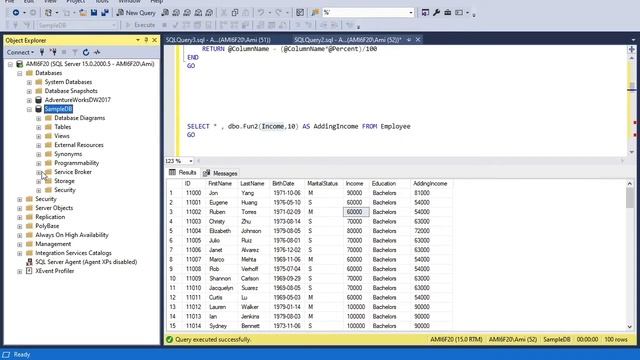The height and width of the screenshot is (360, 640).
Task: Refresh the Object Explorer tree
Action: [x=86, y=52]
